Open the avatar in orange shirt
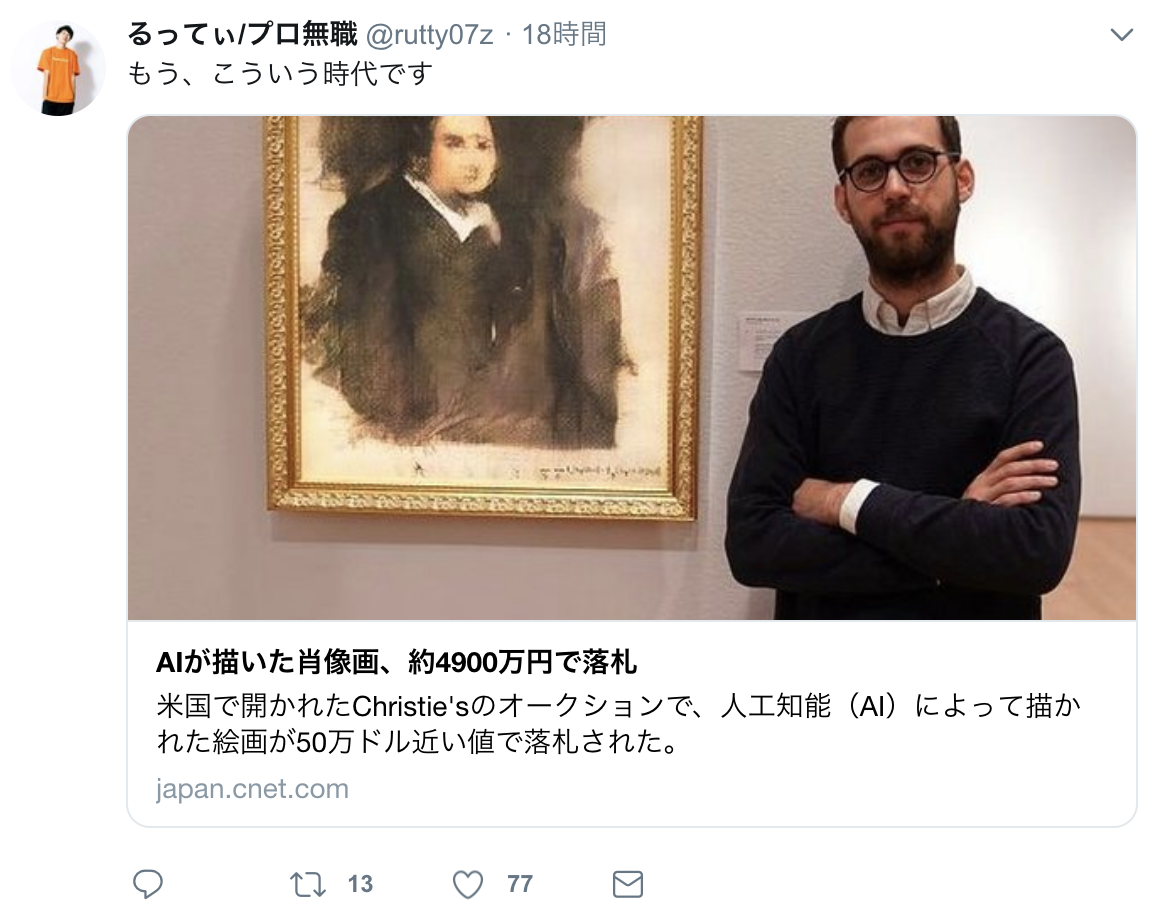This screenshot has height=922, width=1160. tap(58, 68)
